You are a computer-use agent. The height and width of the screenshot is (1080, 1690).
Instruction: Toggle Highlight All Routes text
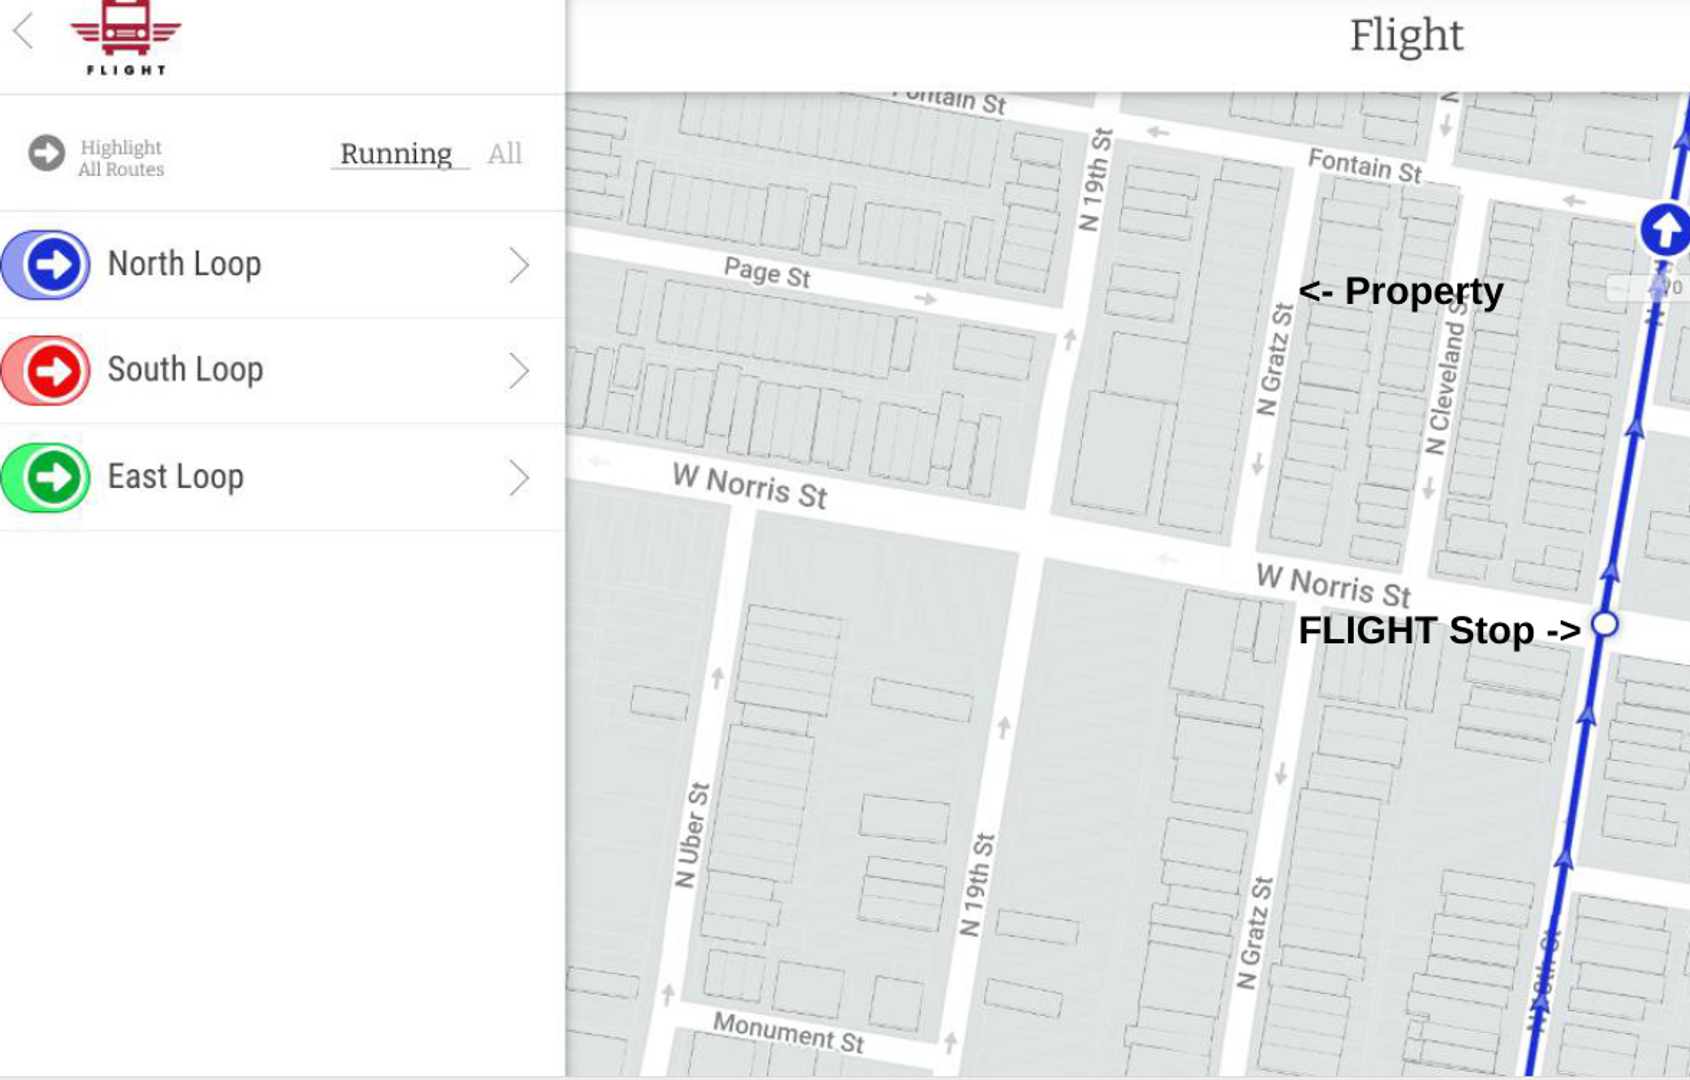[x=121, y=158]
